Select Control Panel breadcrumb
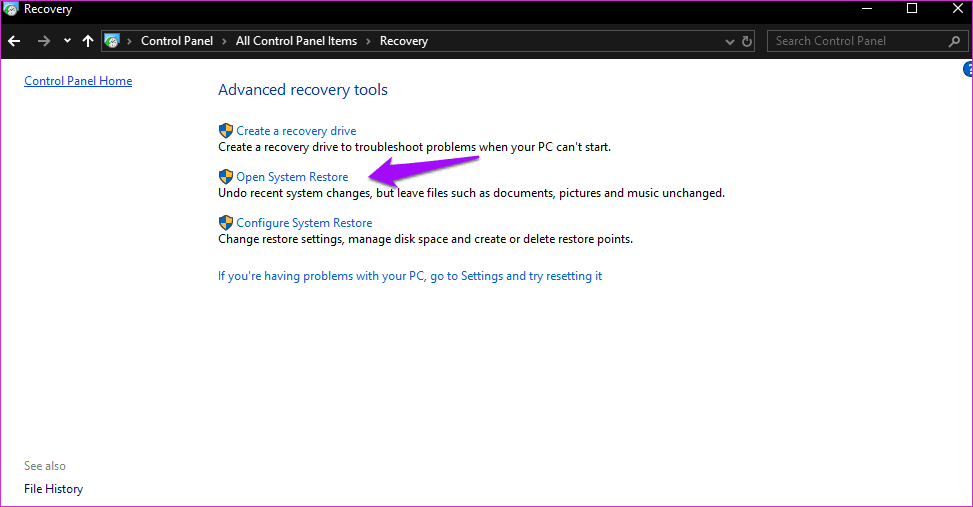 coord(177,41)
